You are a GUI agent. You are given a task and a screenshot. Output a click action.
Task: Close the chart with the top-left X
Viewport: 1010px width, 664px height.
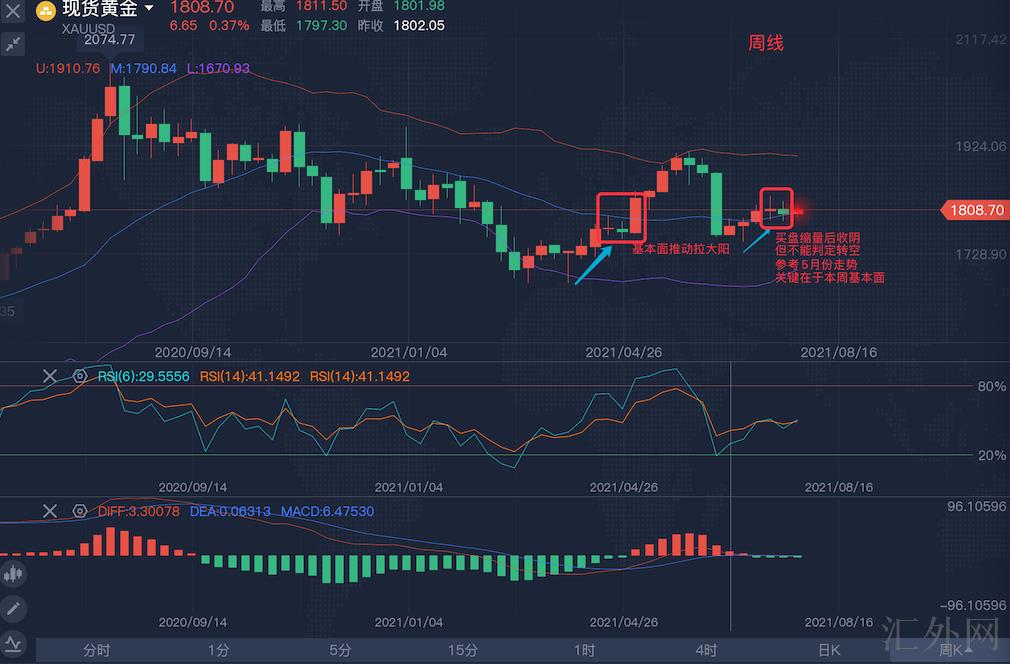(x=13, y=13)
